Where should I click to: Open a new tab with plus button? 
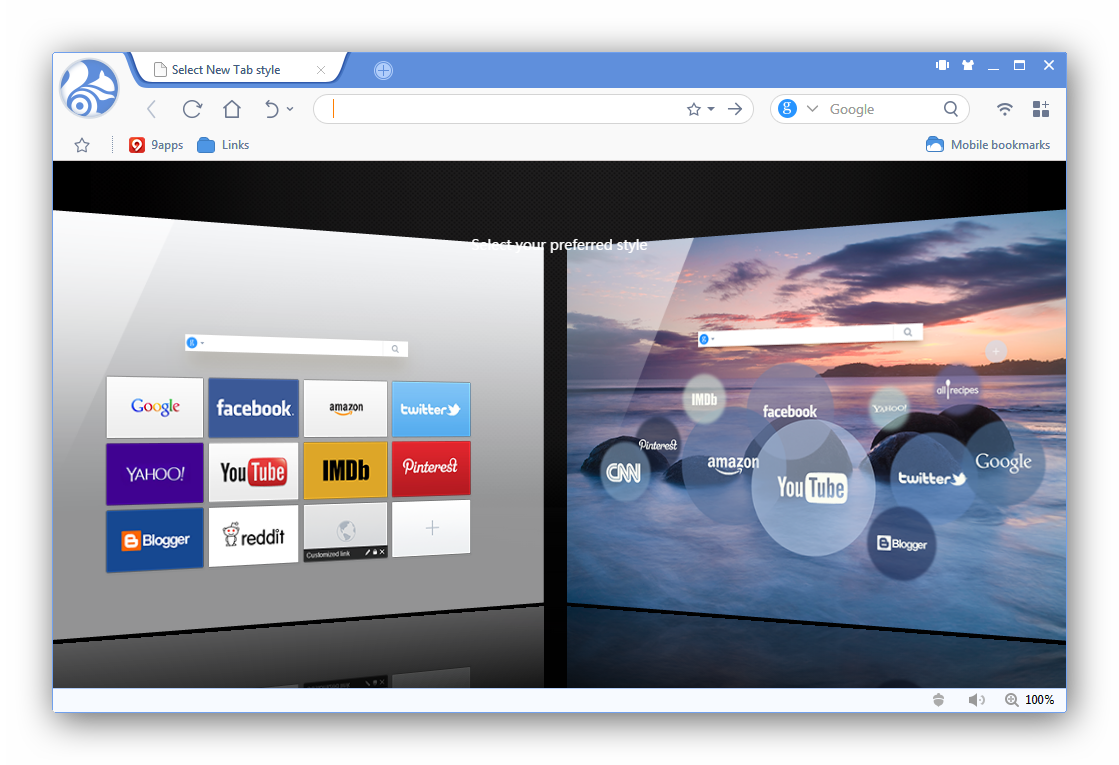383,71
